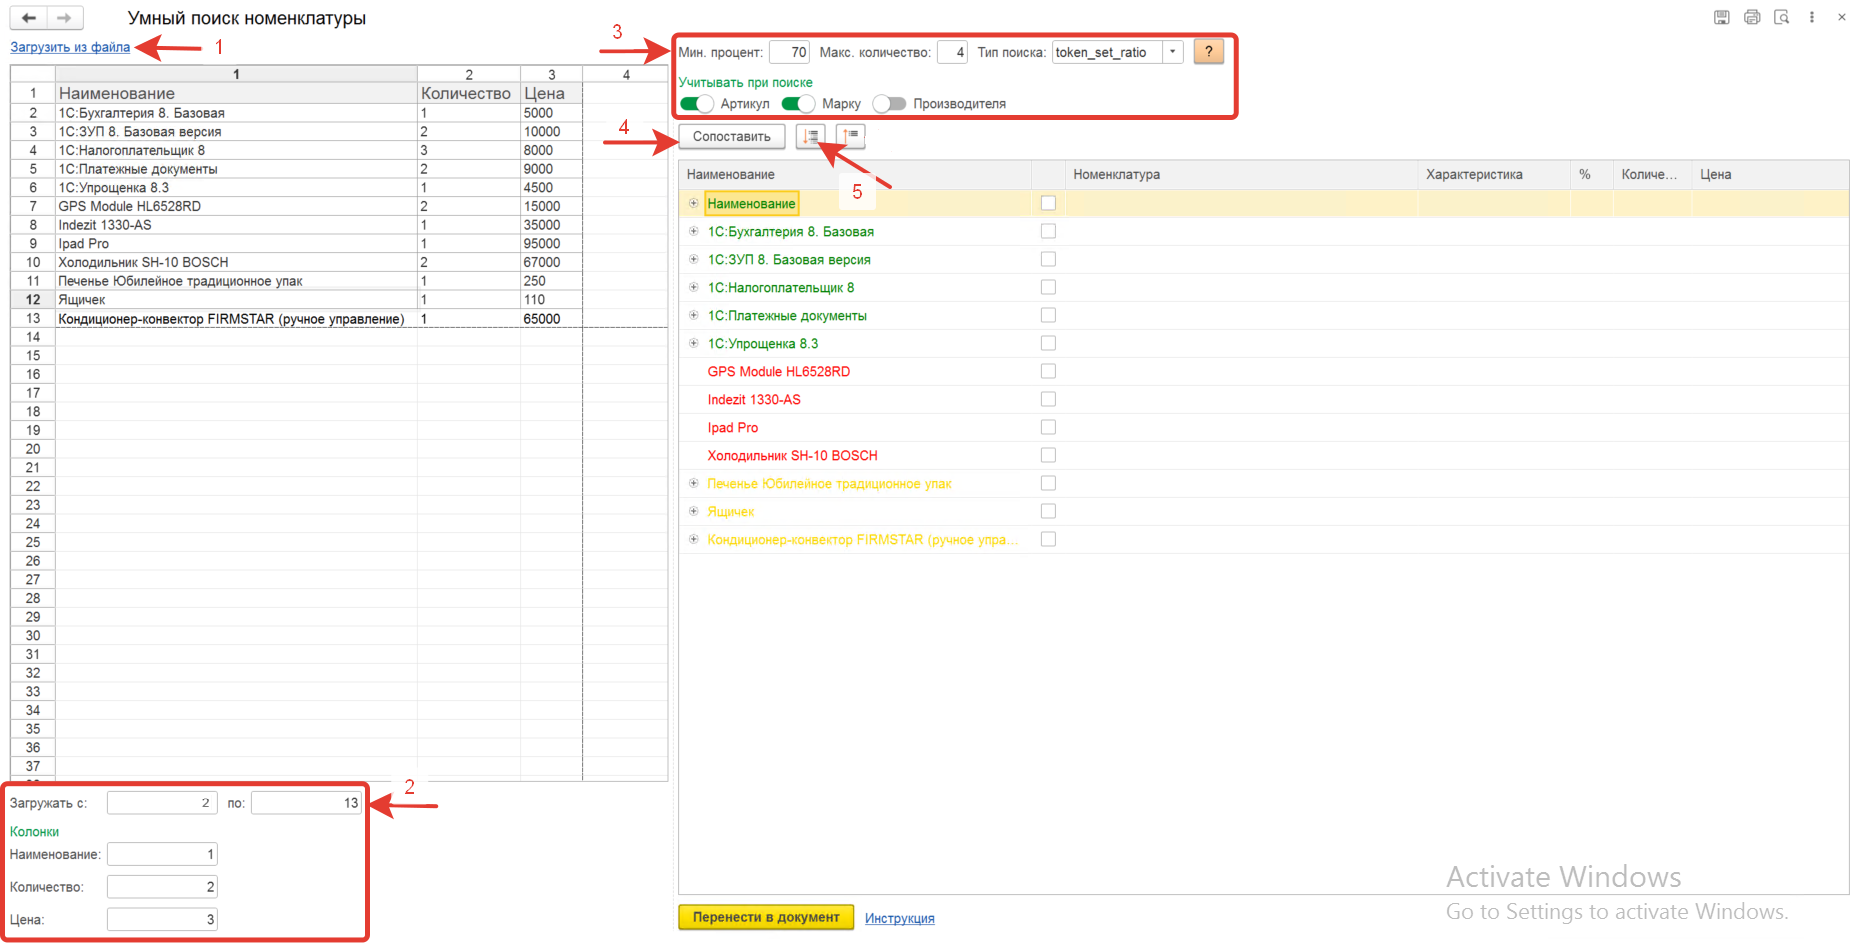Open the Инструкция link
1867x943 pixels.
[900, 918]
